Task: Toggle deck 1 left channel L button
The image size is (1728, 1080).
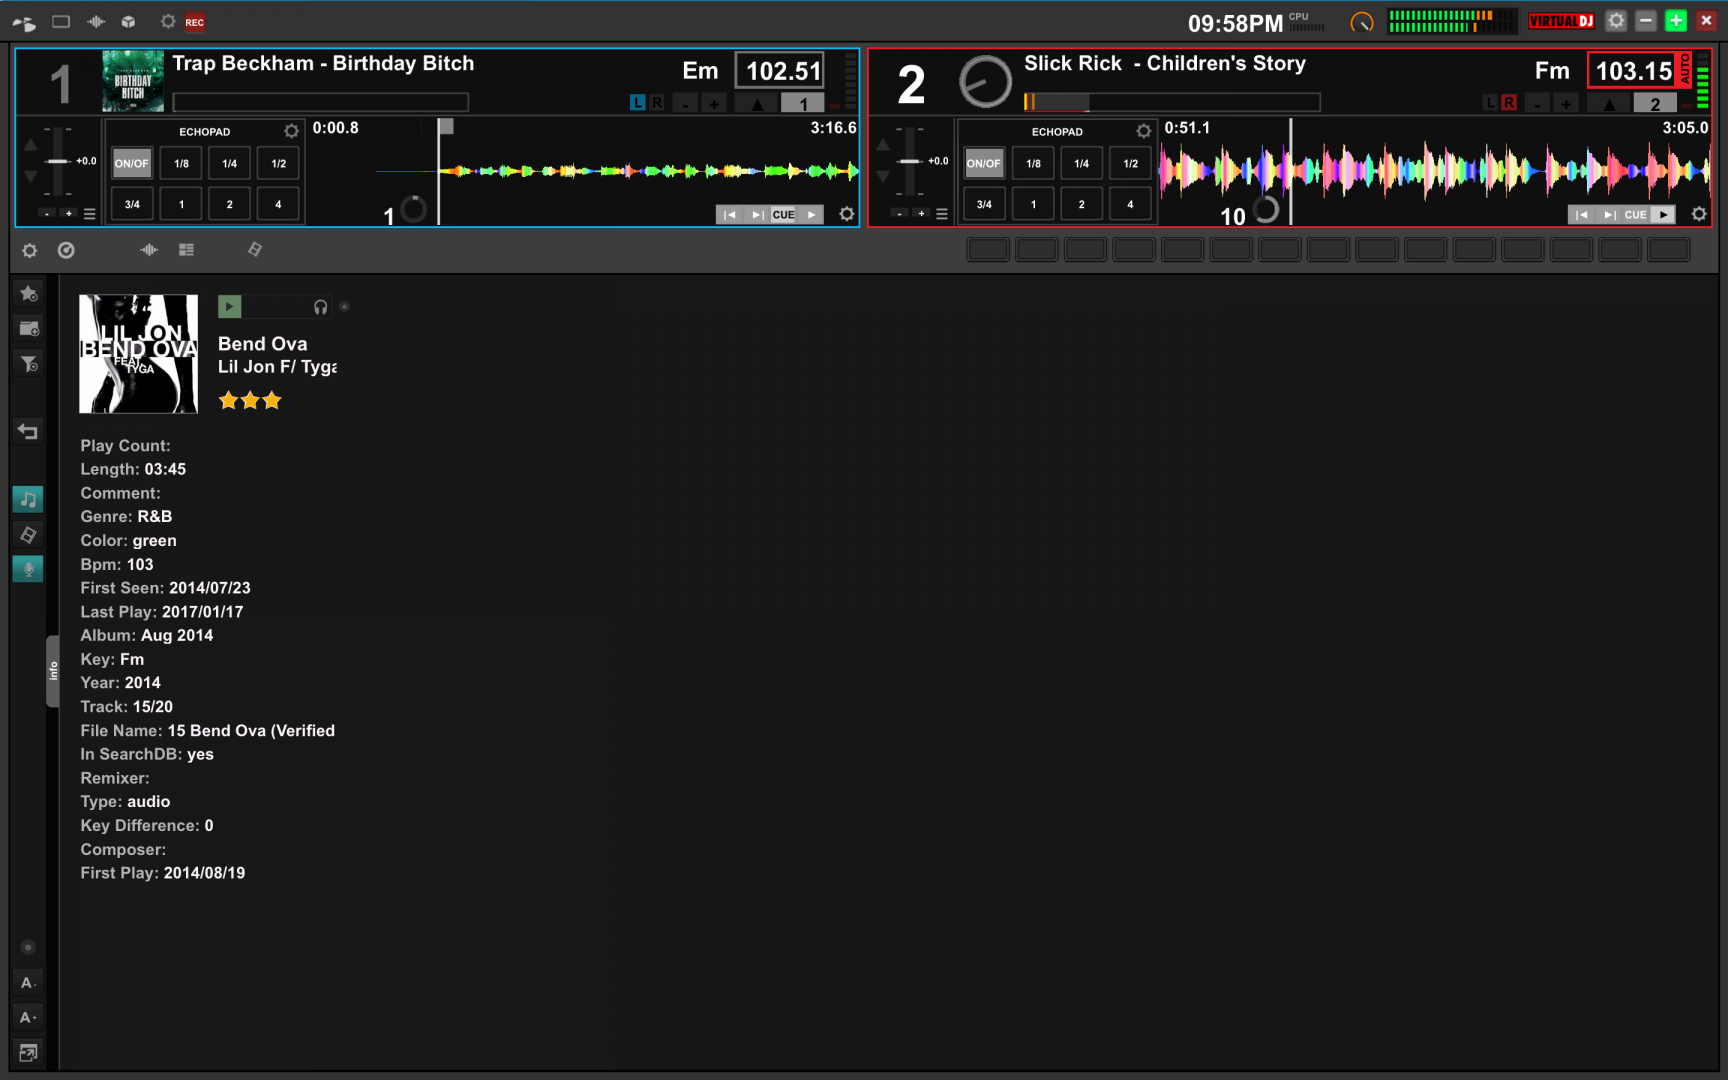Action: (637, 102)
